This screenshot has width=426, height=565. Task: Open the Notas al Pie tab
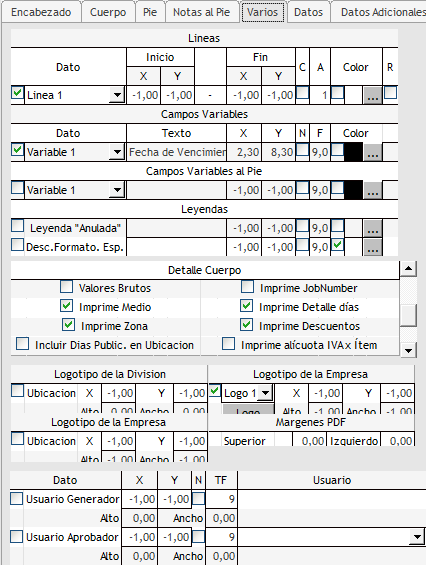[x=201, y=12]
